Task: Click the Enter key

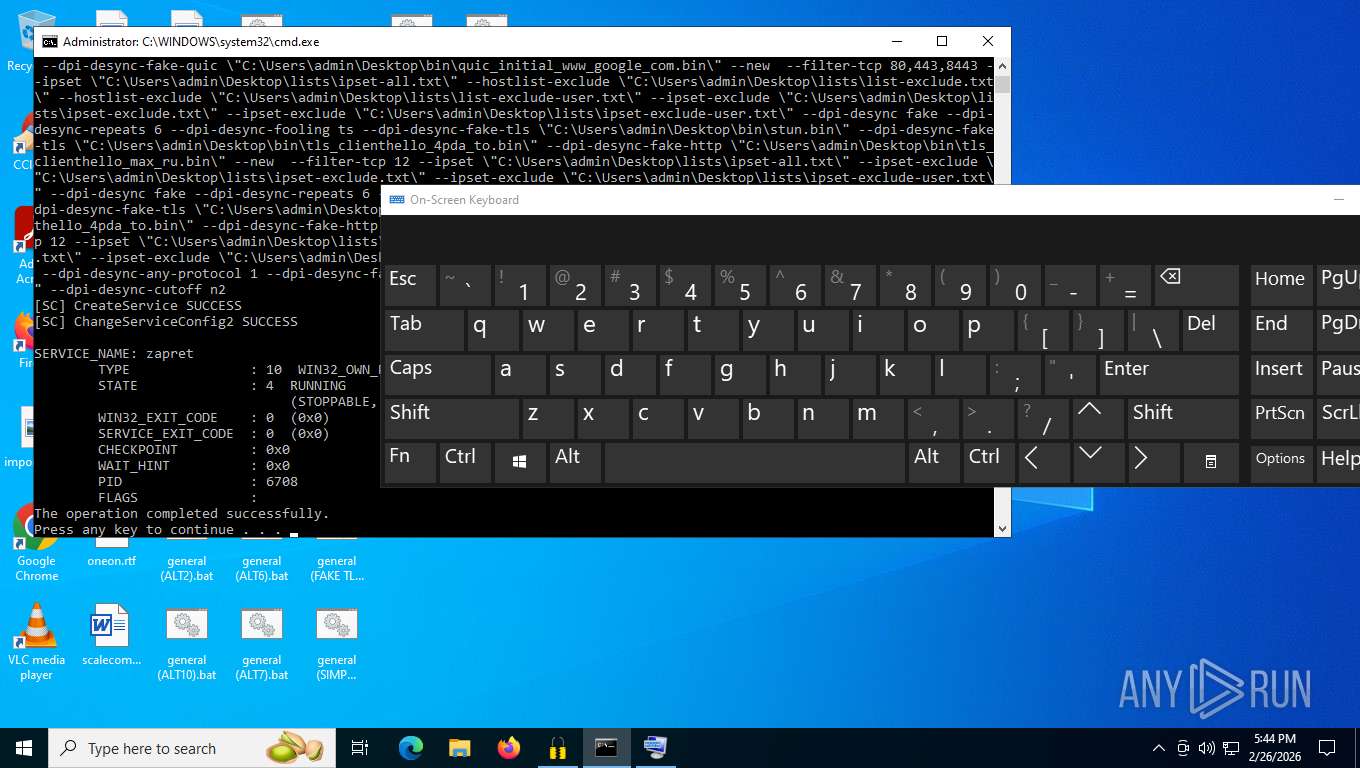Action: pos(1168,374)
